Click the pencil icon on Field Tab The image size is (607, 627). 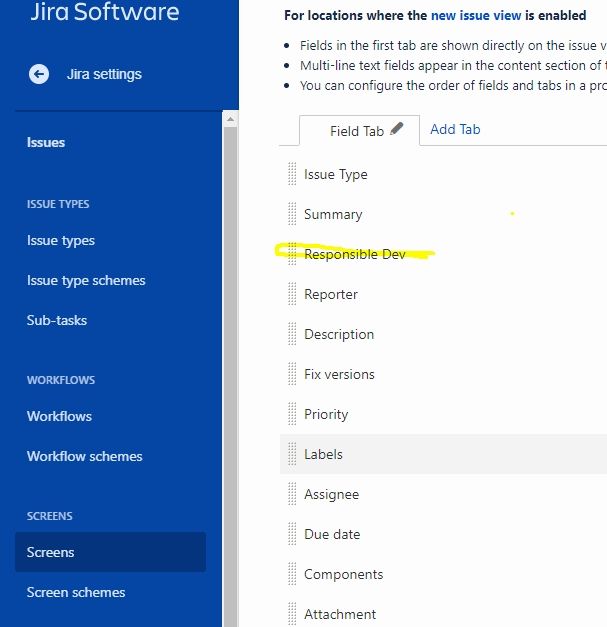[397, 129]
